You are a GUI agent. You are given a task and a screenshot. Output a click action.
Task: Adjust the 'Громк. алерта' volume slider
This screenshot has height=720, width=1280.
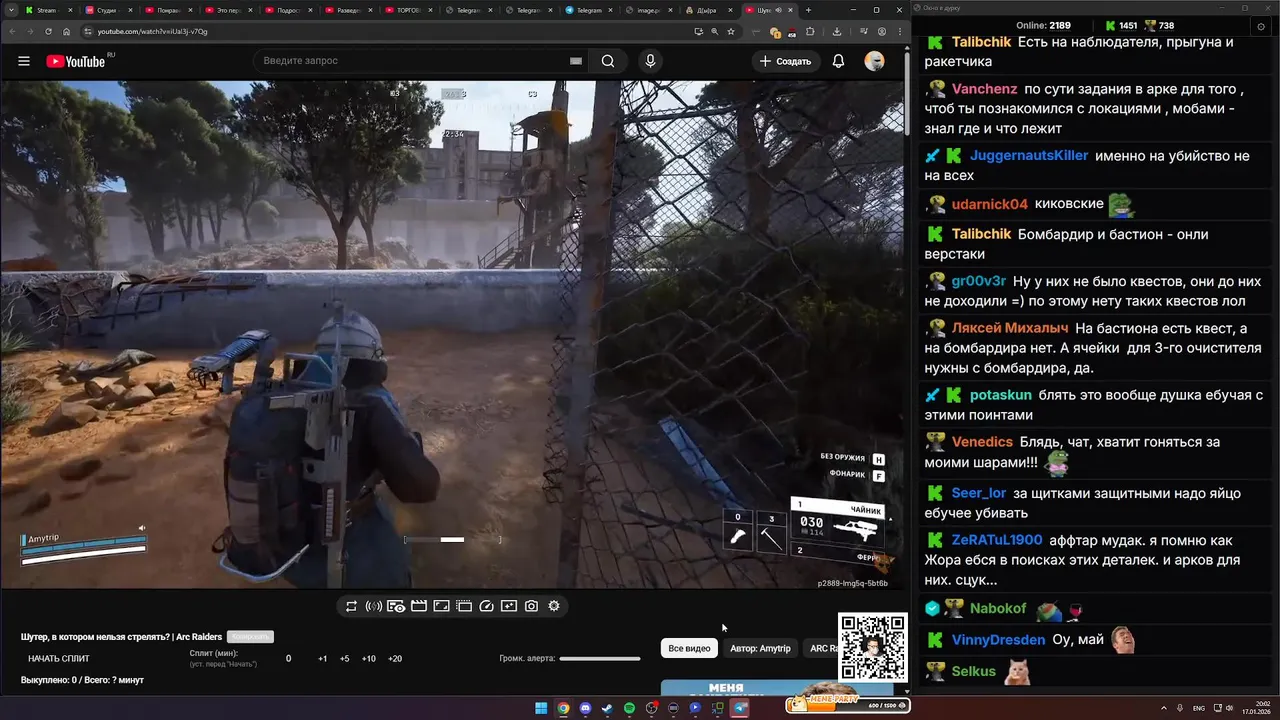(600, 659)
